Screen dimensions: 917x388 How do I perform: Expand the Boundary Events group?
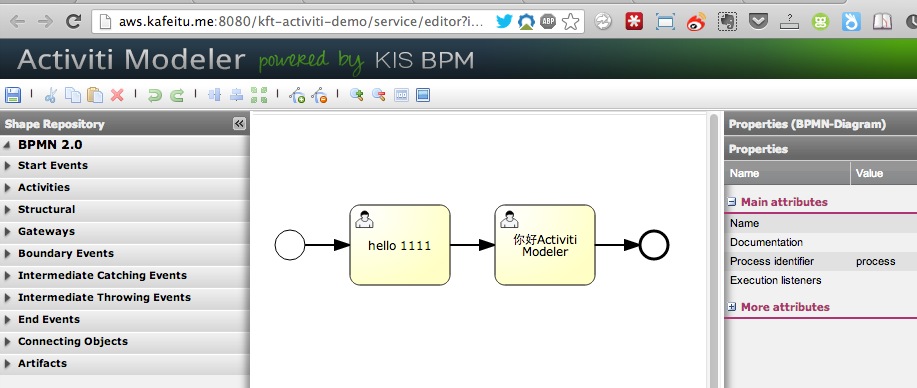(7, 253)
